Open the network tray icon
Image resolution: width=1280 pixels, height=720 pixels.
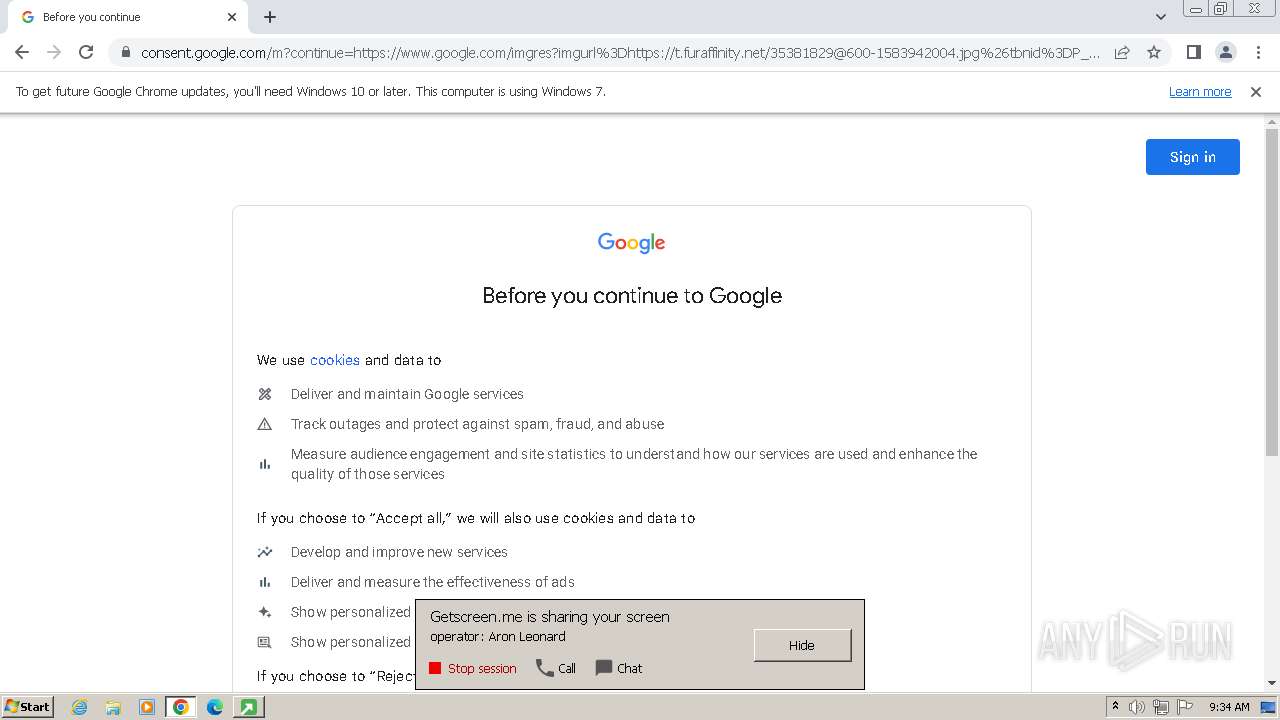[x=1161, y=707]
